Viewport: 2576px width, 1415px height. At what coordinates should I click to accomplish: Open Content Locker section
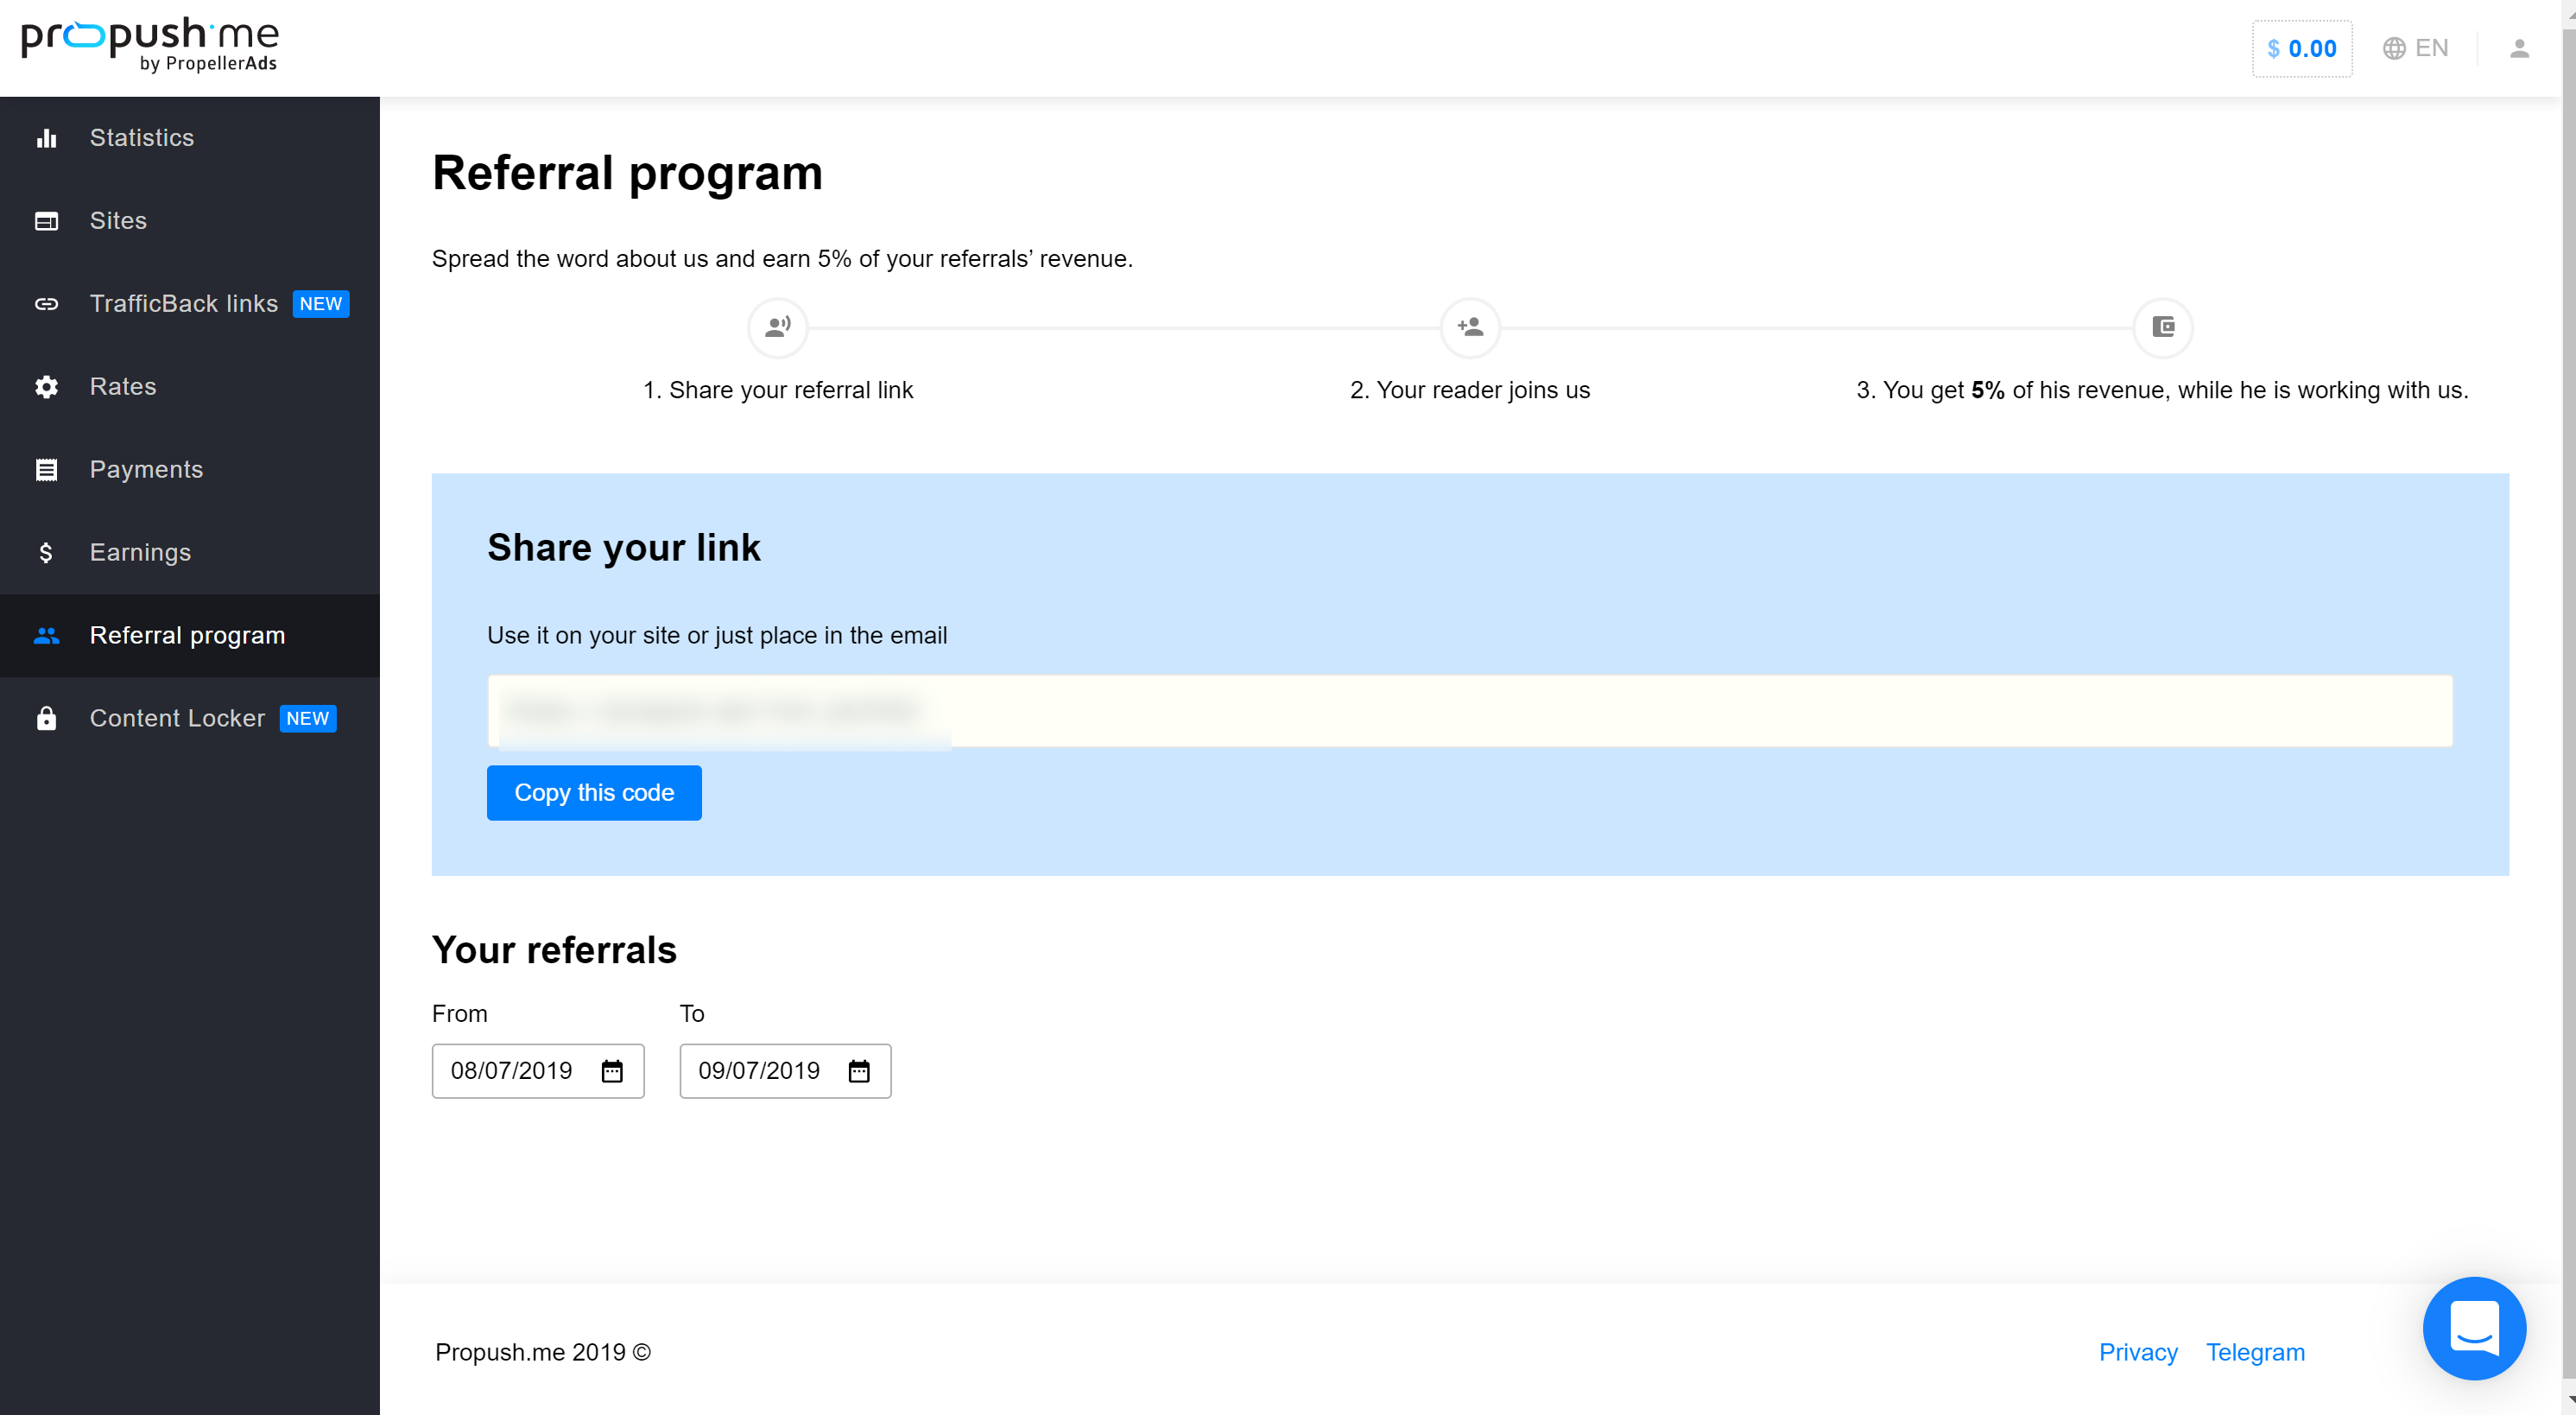tap(190, 719)
